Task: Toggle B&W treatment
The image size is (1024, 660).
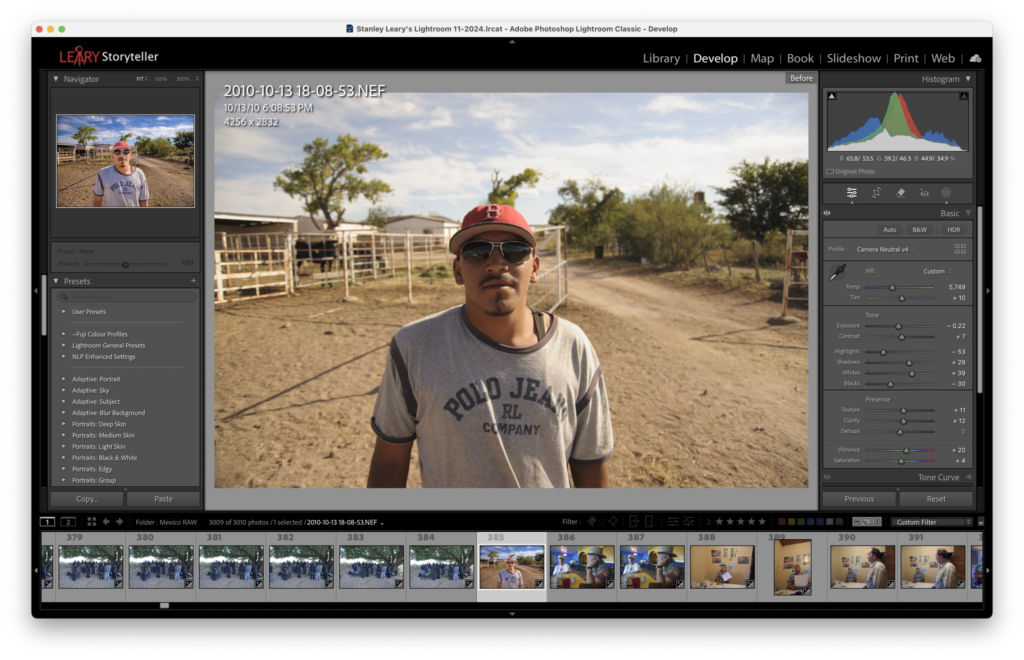Action: click(920, 230)
